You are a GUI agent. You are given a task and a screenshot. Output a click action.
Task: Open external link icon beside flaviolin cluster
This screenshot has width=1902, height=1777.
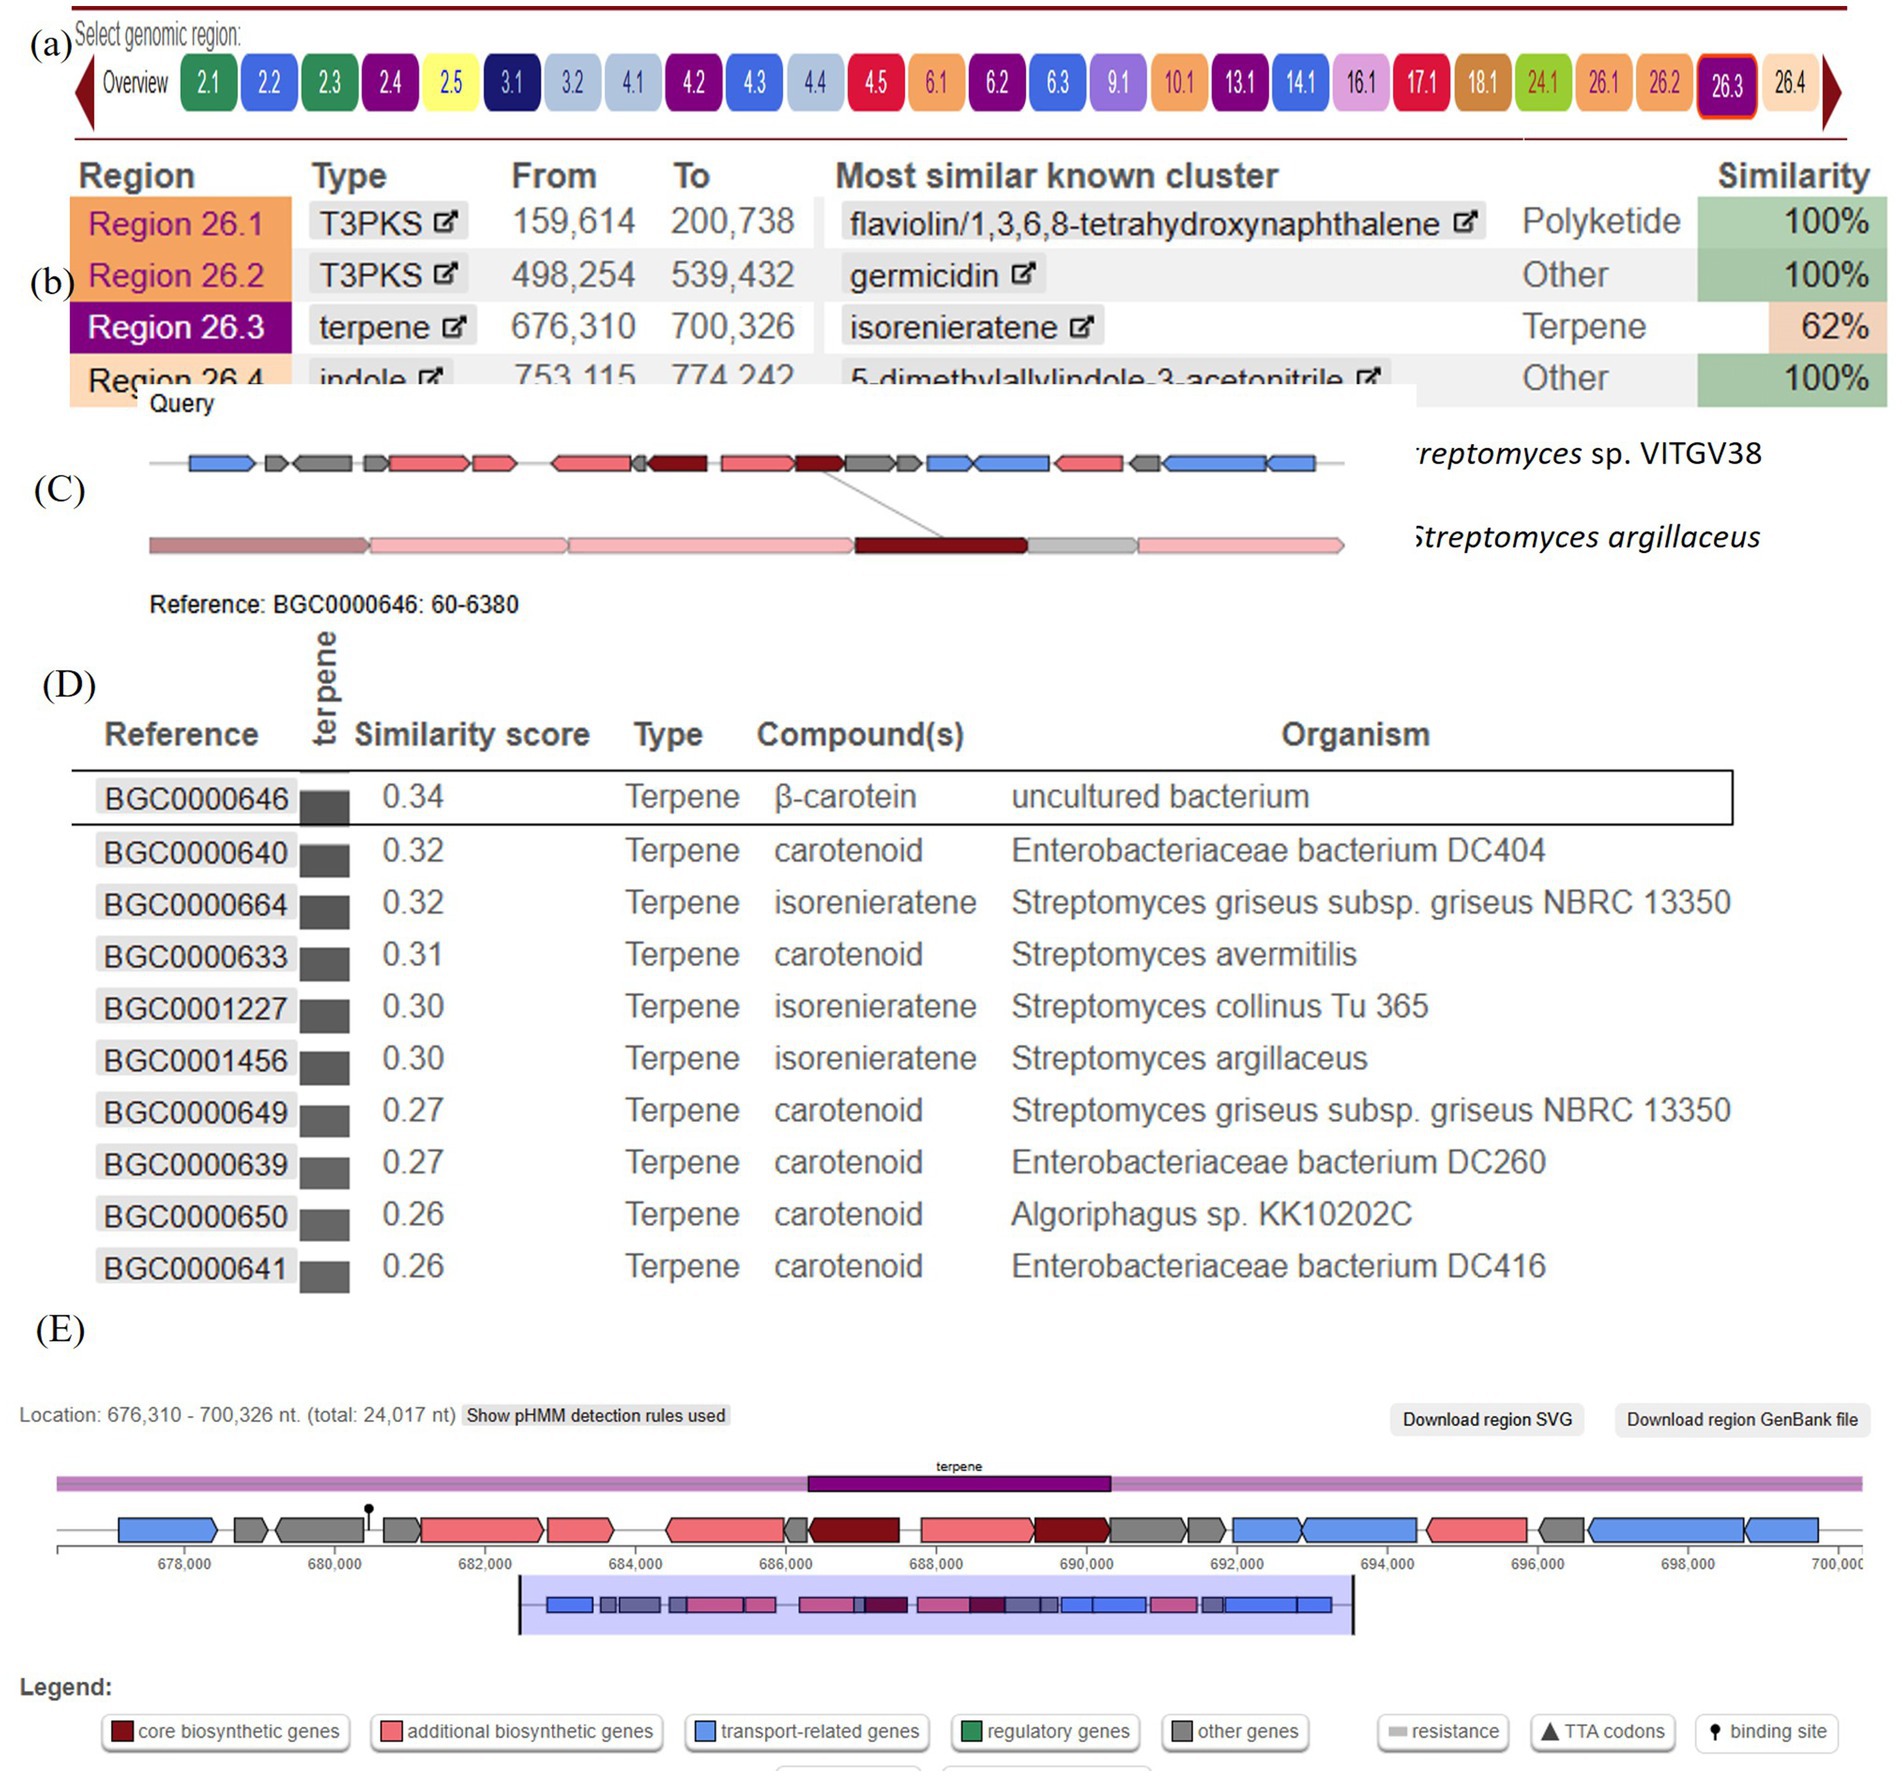tap(1465, 222)
